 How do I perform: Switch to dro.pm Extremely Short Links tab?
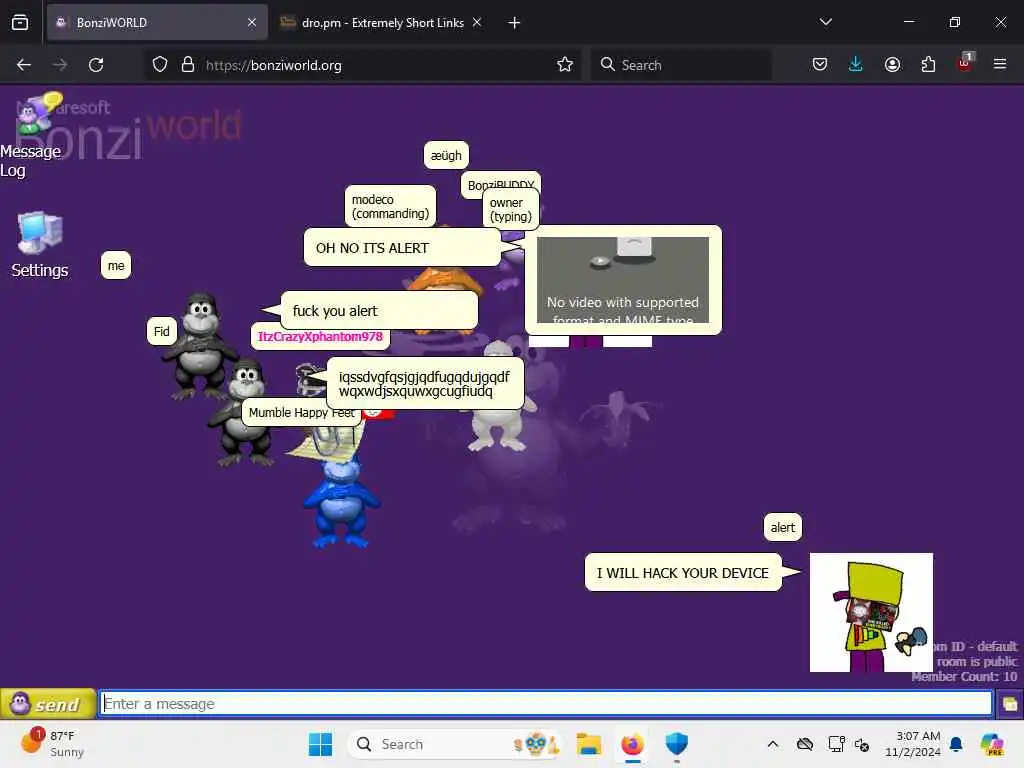382,23
